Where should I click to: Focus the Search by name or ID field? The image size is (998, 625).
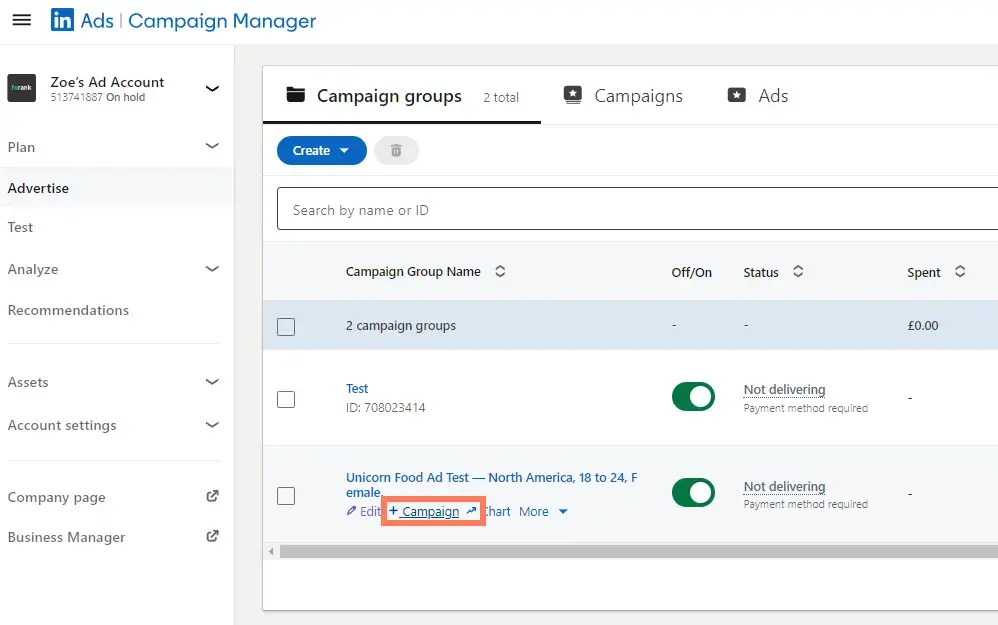tap(637, 209)
